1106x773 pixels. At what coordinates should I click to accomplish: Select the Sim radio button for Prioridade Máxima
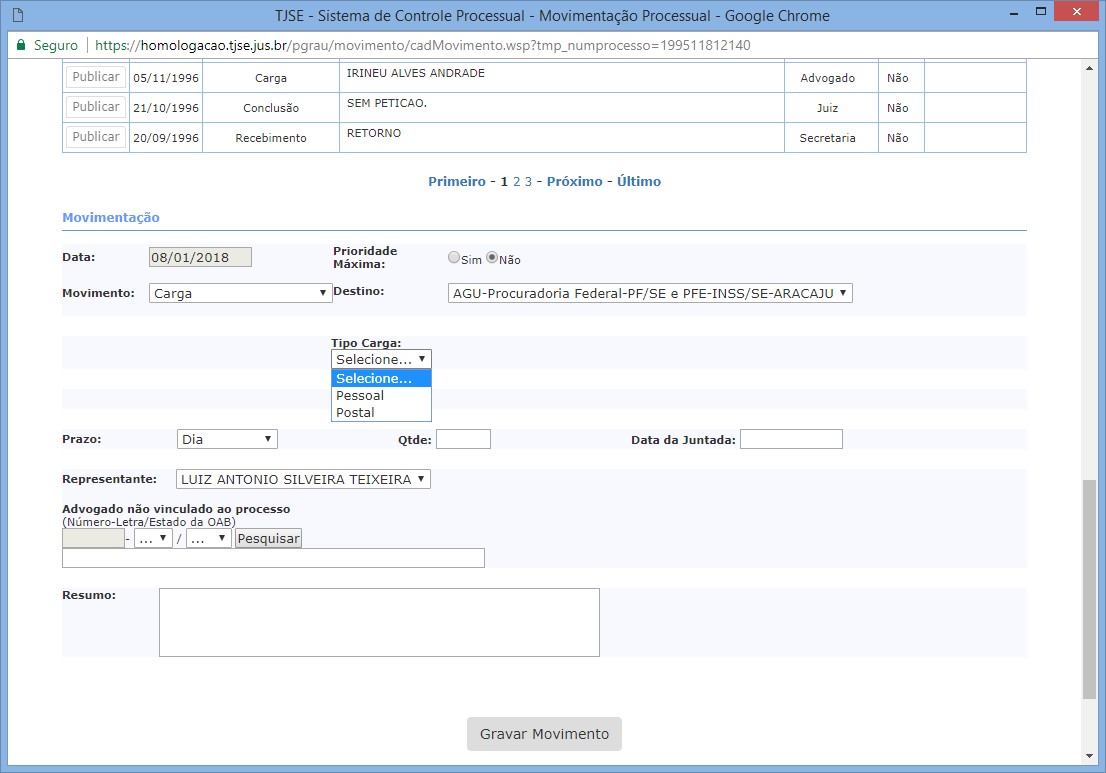454,258
